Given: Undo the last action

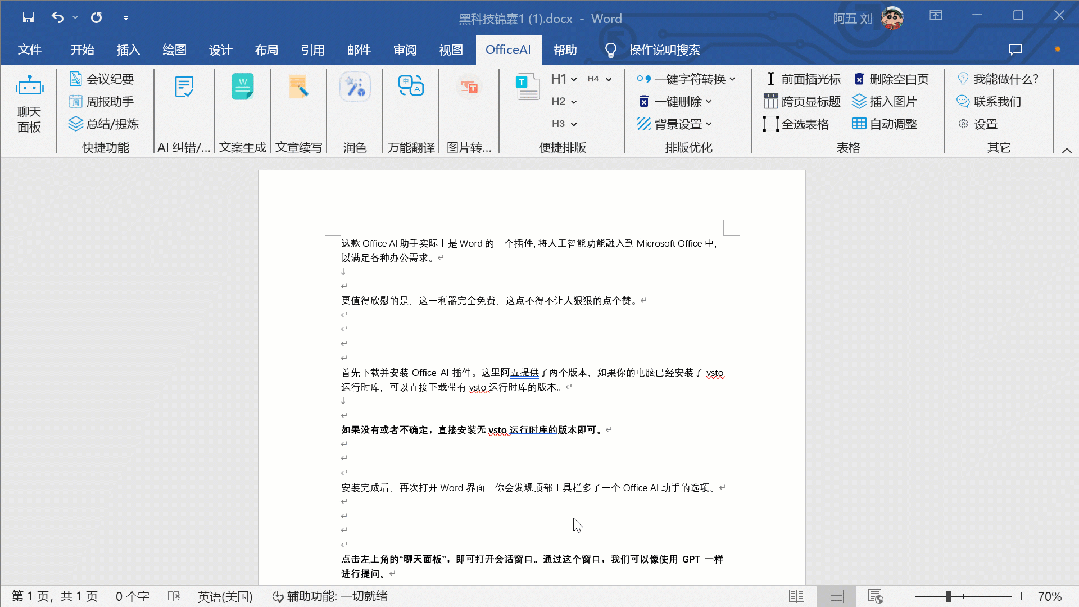Looking at the screenshot, I should pyautogui.click(x=58, y=18).
